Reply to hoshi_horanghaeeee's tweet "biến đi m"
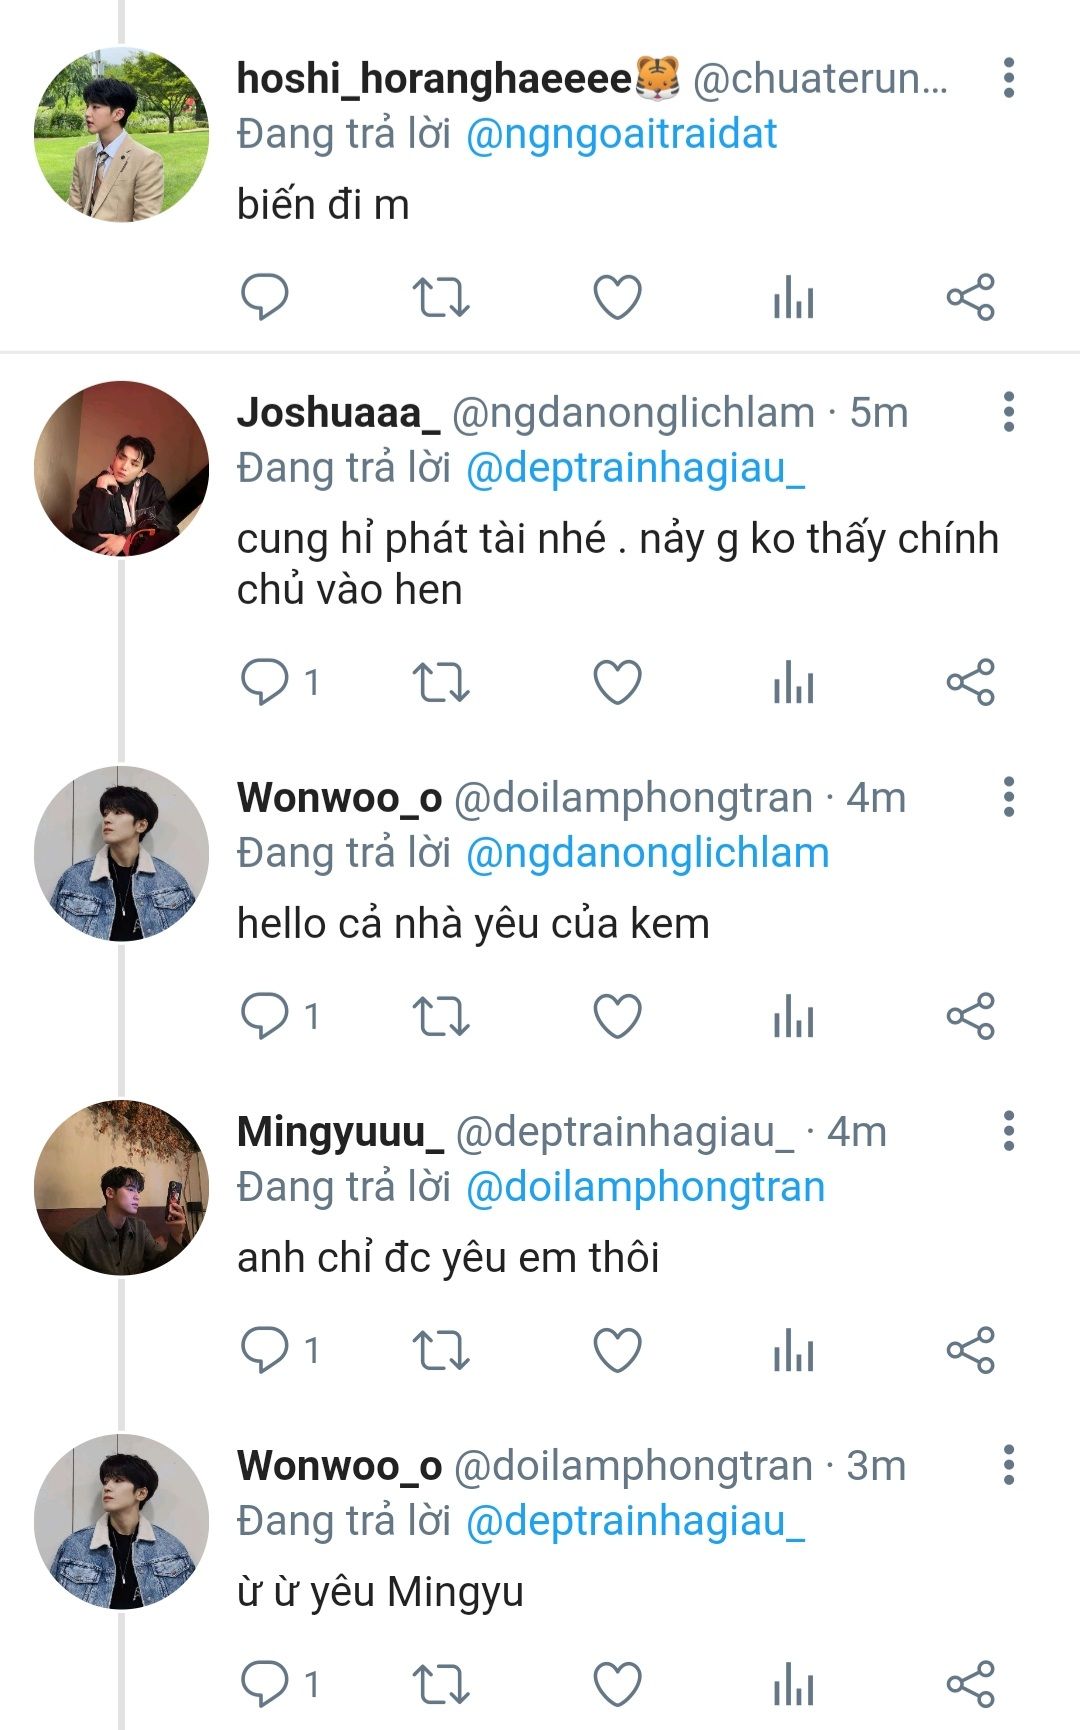Screen dimensions: 1080x1730 click(x=265, y=297)
